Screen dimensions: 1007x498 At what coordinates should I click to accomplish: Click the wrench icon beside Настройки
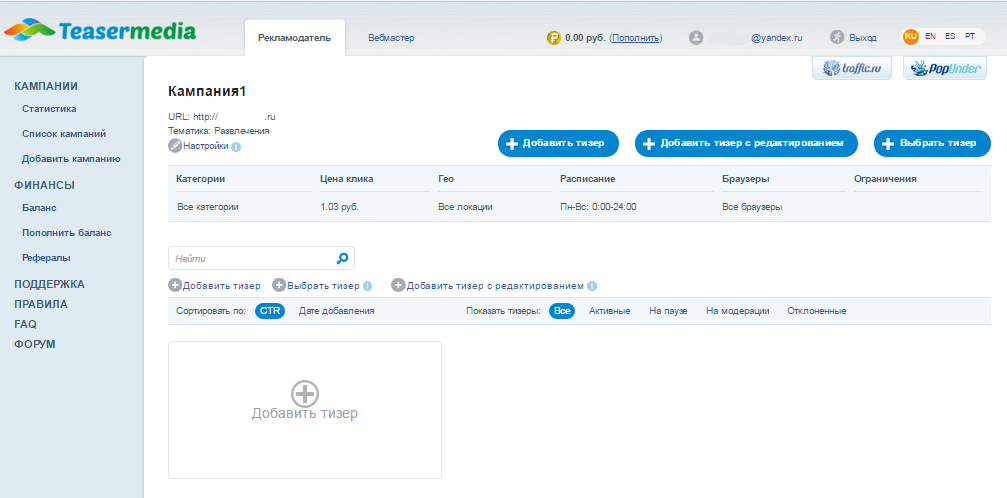175,146
